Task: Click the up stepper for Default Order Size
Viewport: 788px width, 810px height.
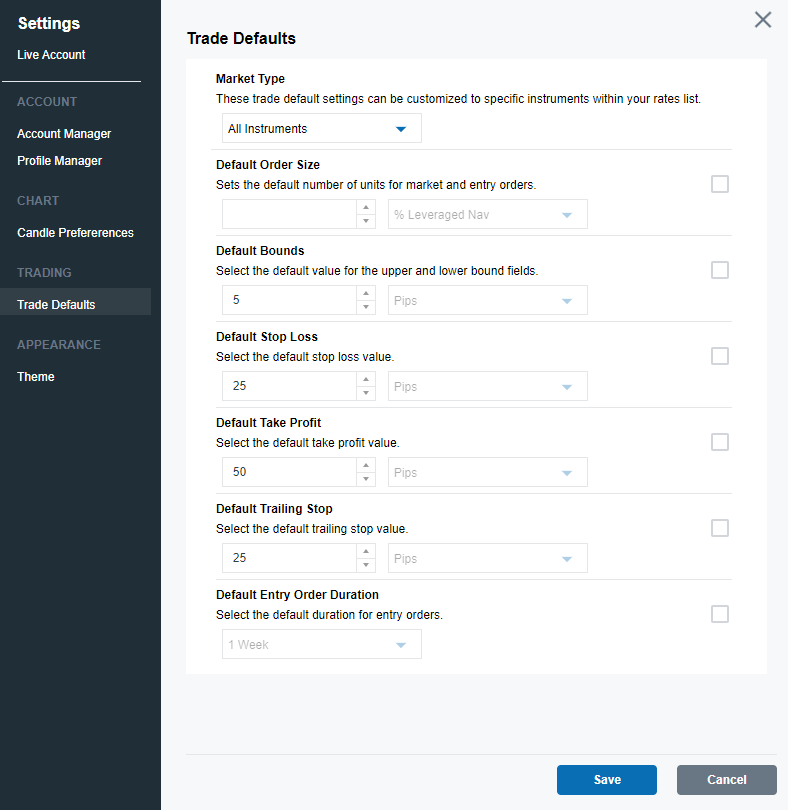Action: (x=366, y=208)
